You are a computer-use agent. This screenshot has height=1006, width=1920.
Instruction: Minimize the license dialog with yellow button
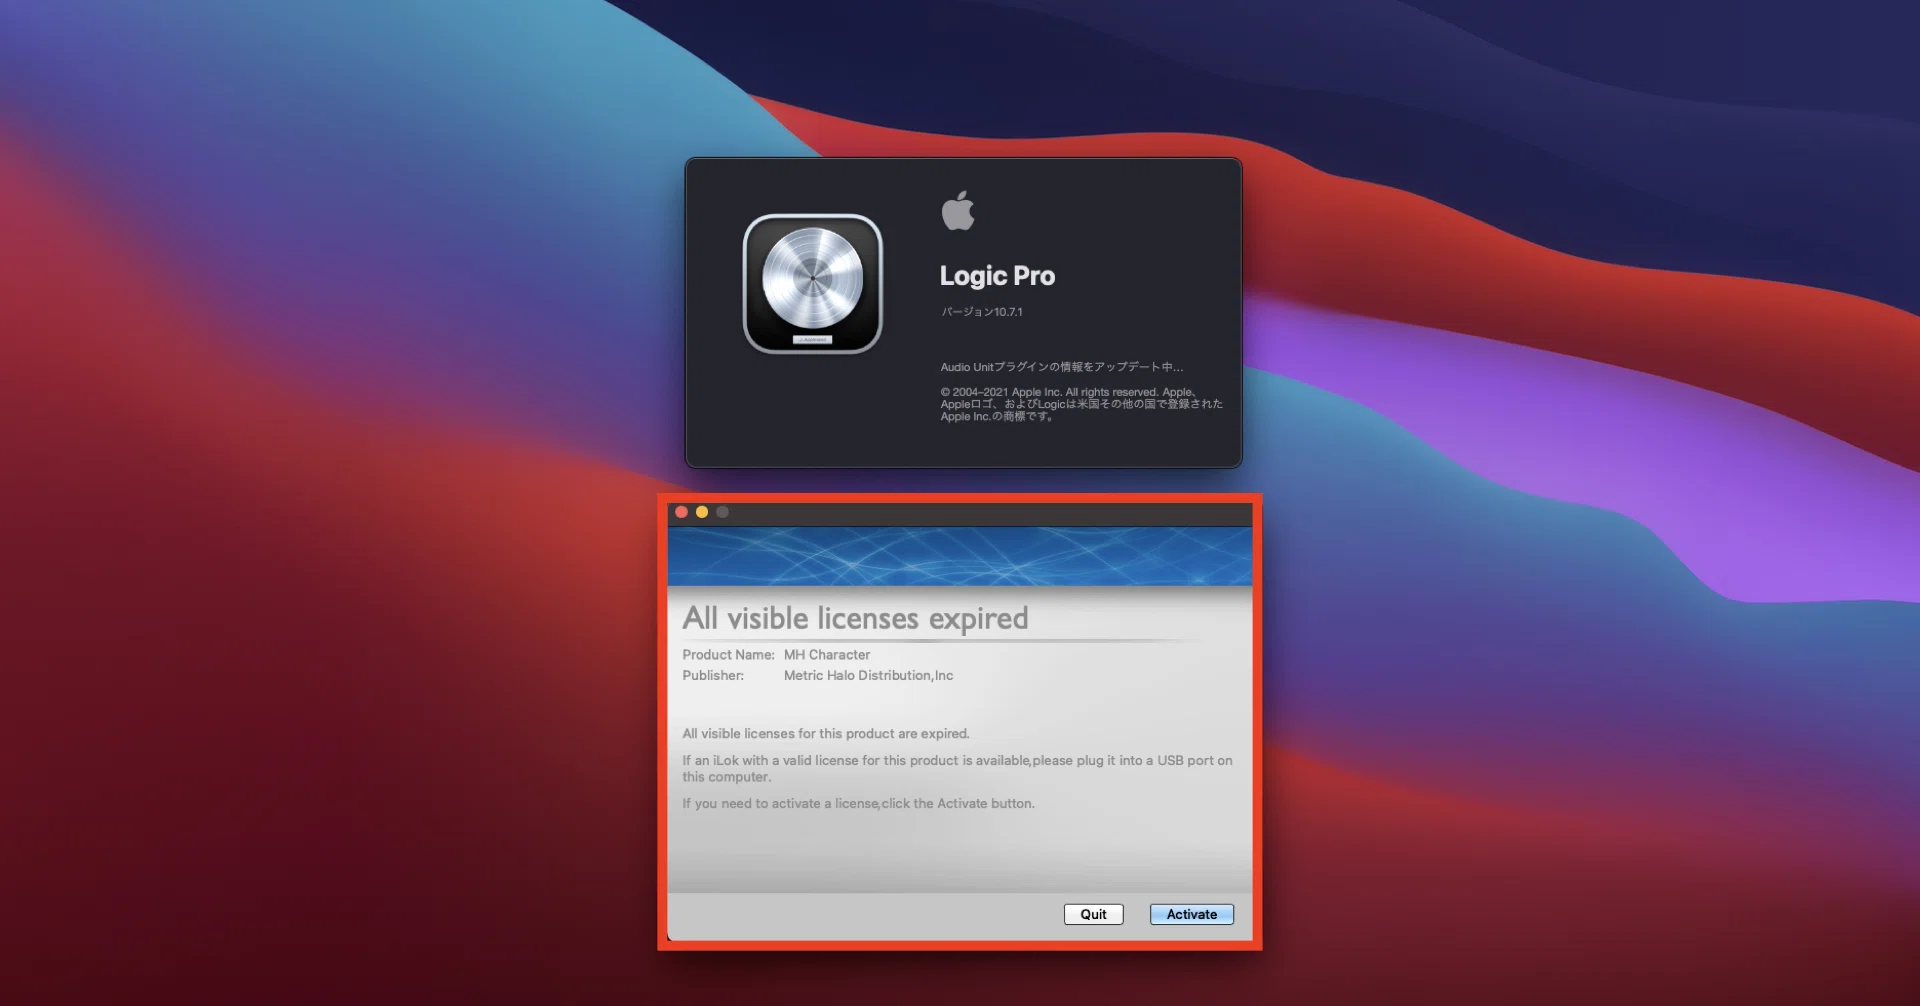(702, 512)
